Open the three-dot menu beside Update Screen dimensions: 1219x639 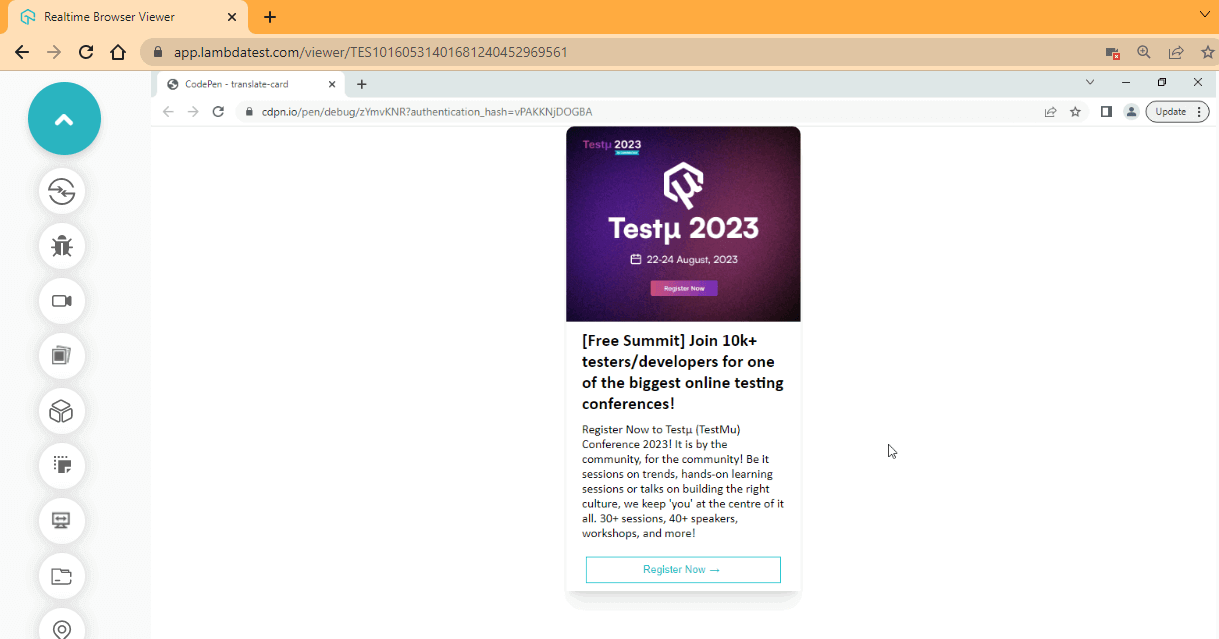point(1199,111)
